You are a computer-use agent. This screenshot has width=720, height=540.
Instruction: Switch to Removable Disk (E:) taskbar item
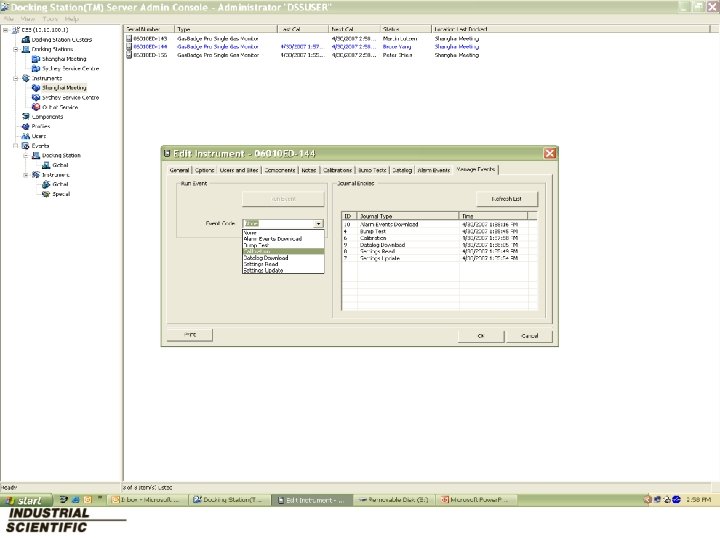pyautogui.click(x=394, y=500)
